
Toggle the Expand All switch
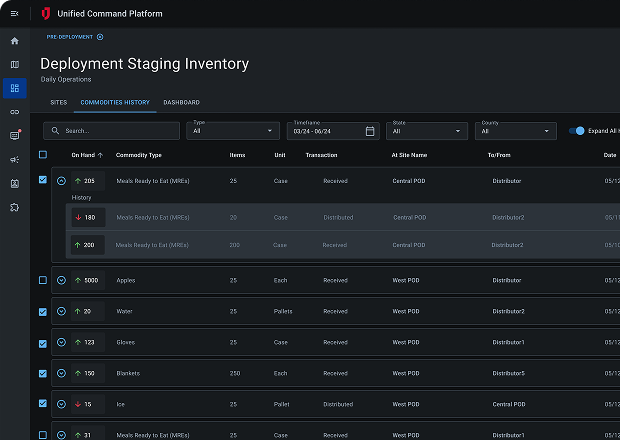point(576,131)
